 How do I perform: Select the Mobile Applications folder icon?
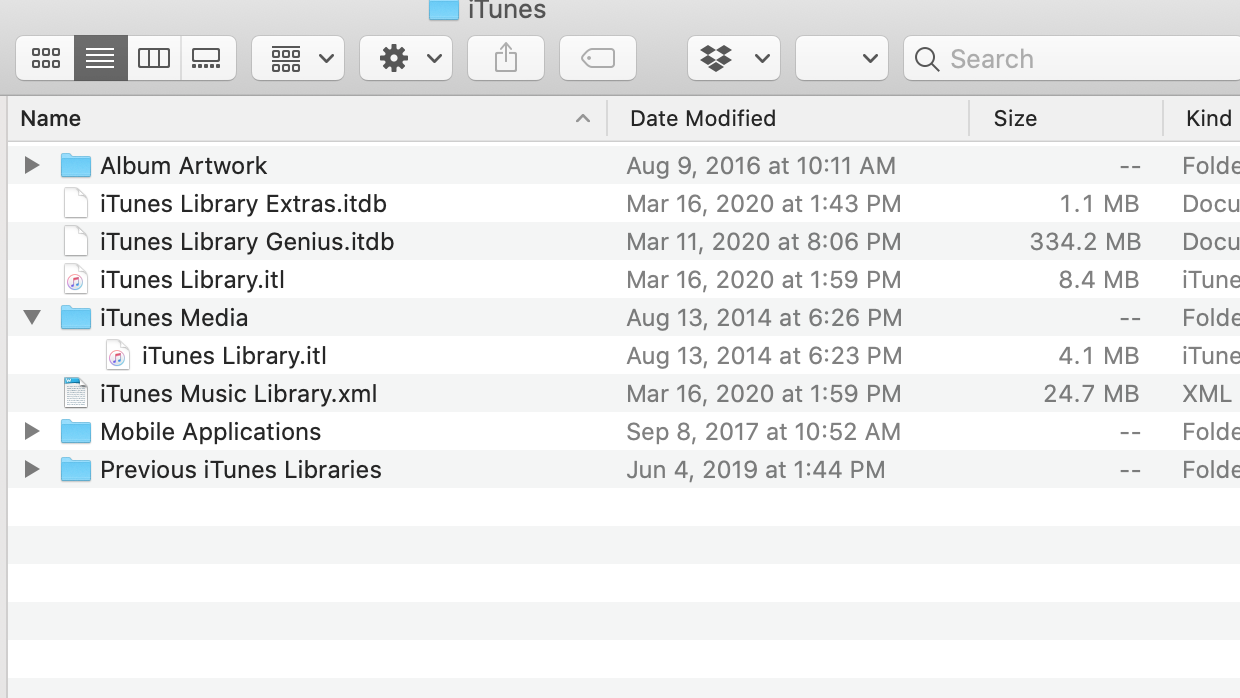tap(76, 431)
